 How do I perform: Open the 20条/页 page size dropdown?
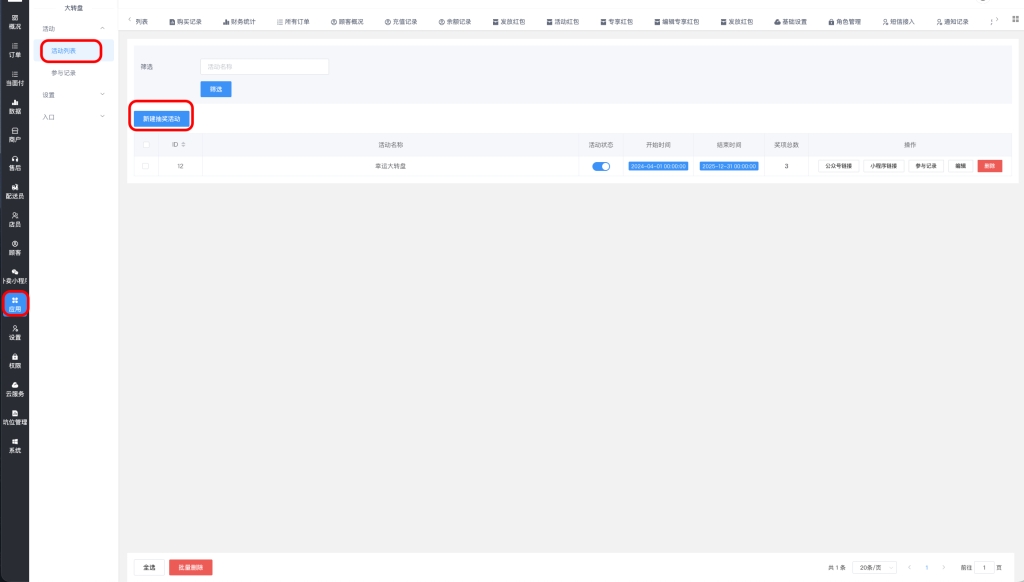(876, 567)
